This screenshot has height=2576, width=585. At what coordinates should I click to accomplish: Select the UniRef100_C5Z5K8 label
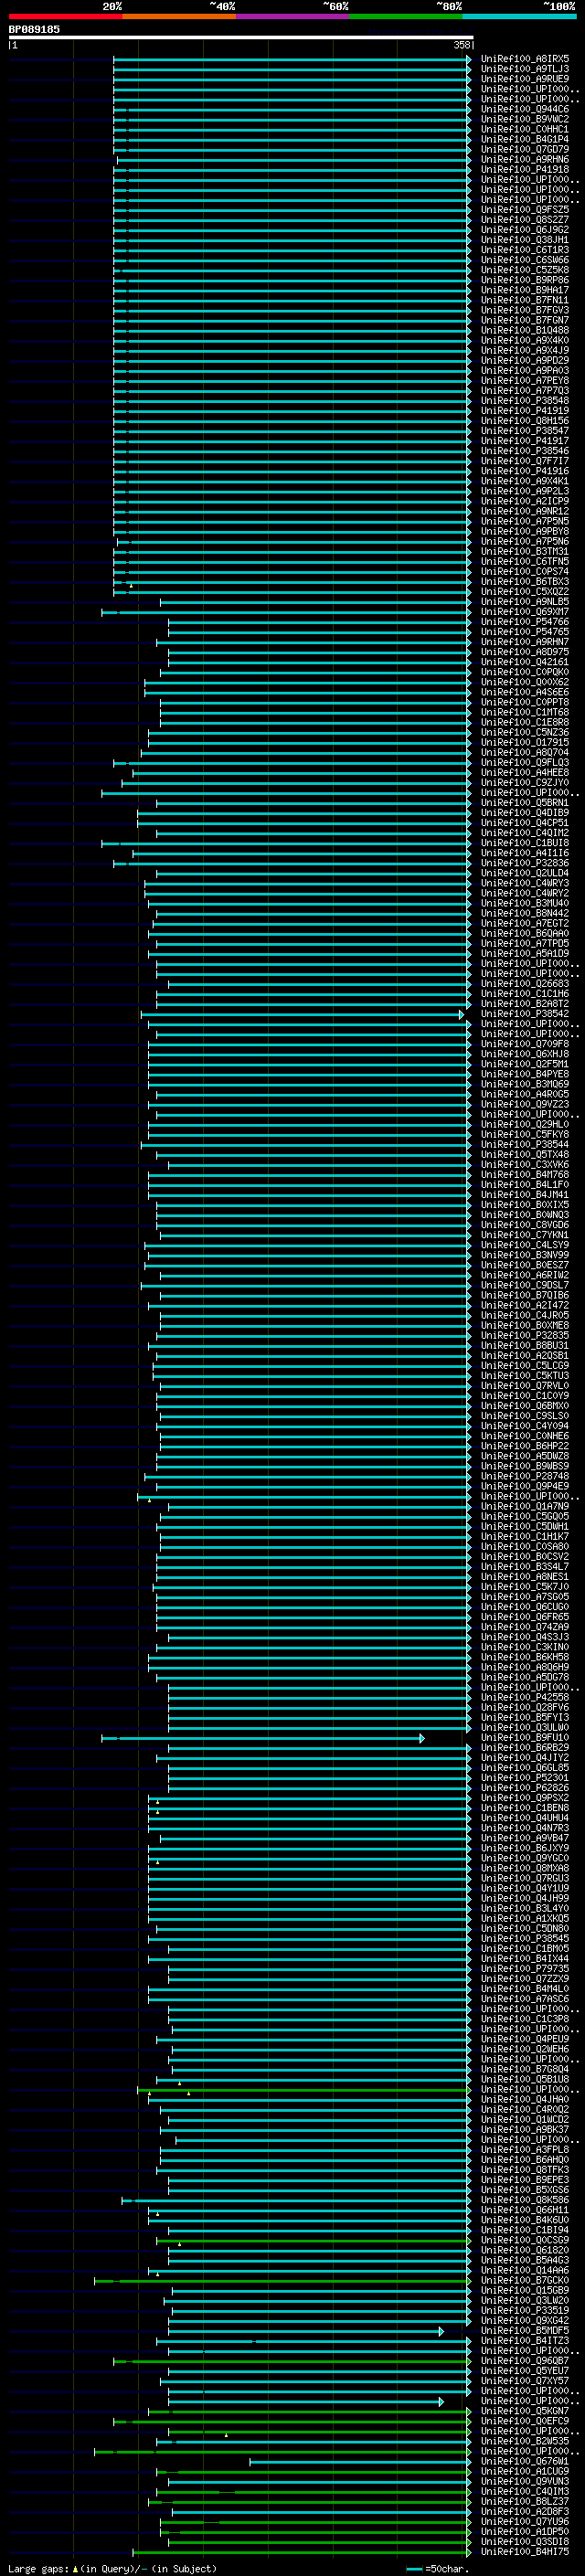(x=524, y=270)
